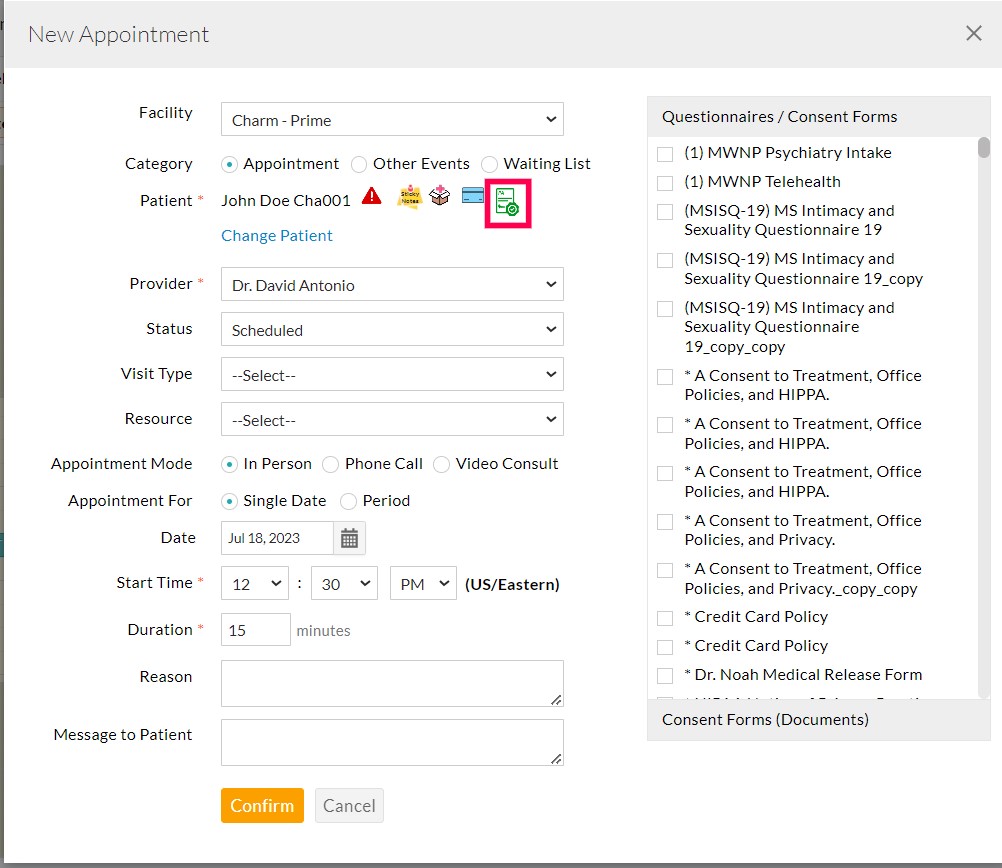Click the red alert warning icon

point(371,198)
